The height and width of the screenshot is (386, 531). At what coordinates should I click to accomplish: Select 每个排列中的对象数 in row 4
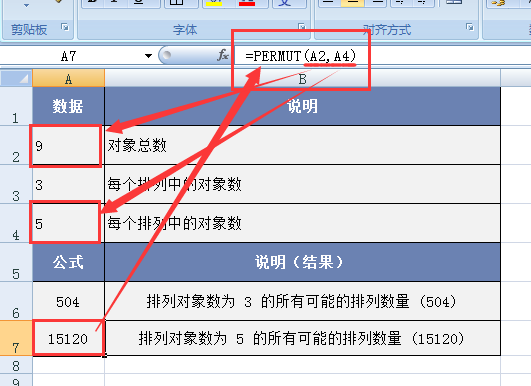pyautogui.click(x=302, y=223)
